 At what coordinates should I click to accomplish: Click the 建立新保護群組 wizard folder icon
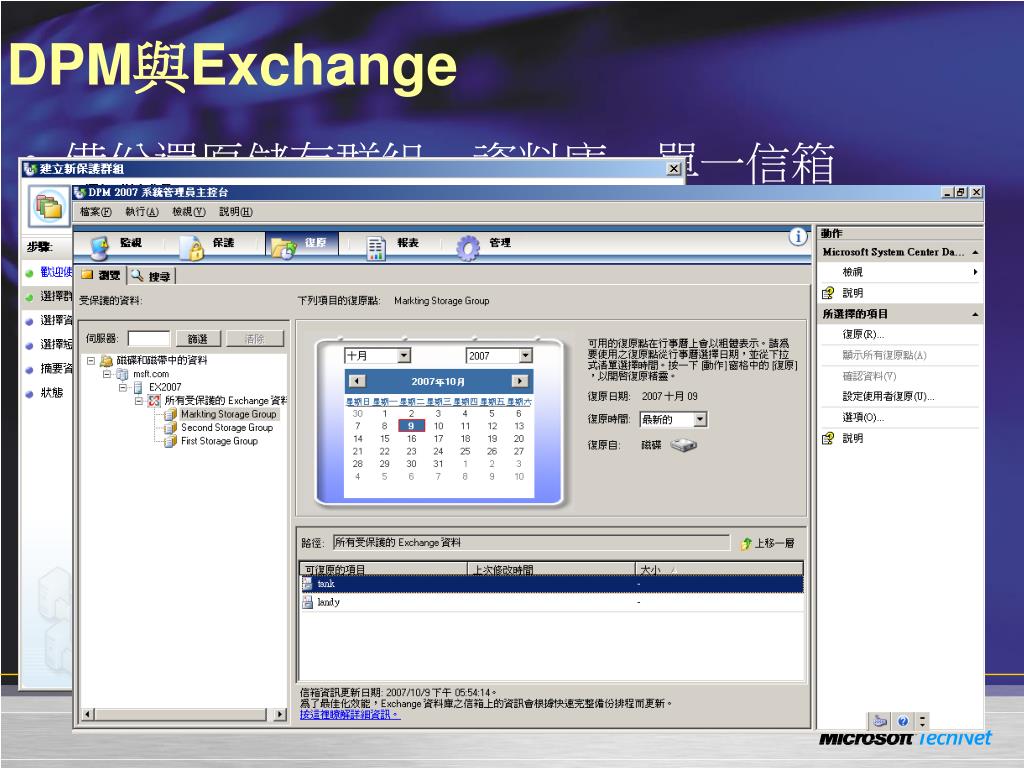point(49,206)
